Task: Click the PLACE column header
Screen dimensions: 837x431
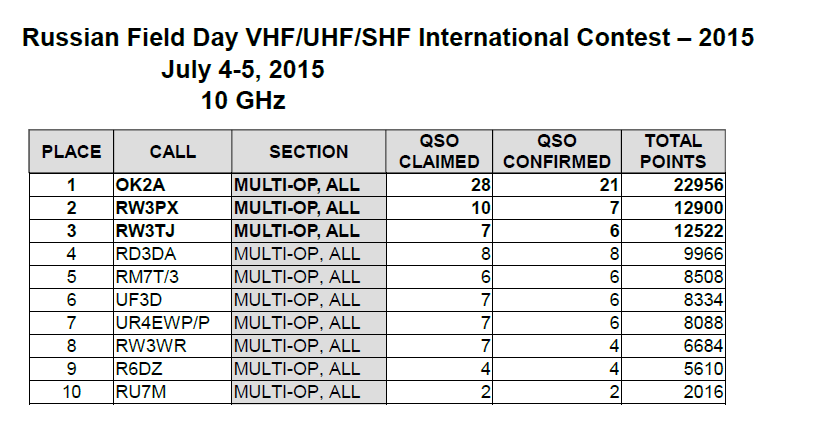Action: 71,151
